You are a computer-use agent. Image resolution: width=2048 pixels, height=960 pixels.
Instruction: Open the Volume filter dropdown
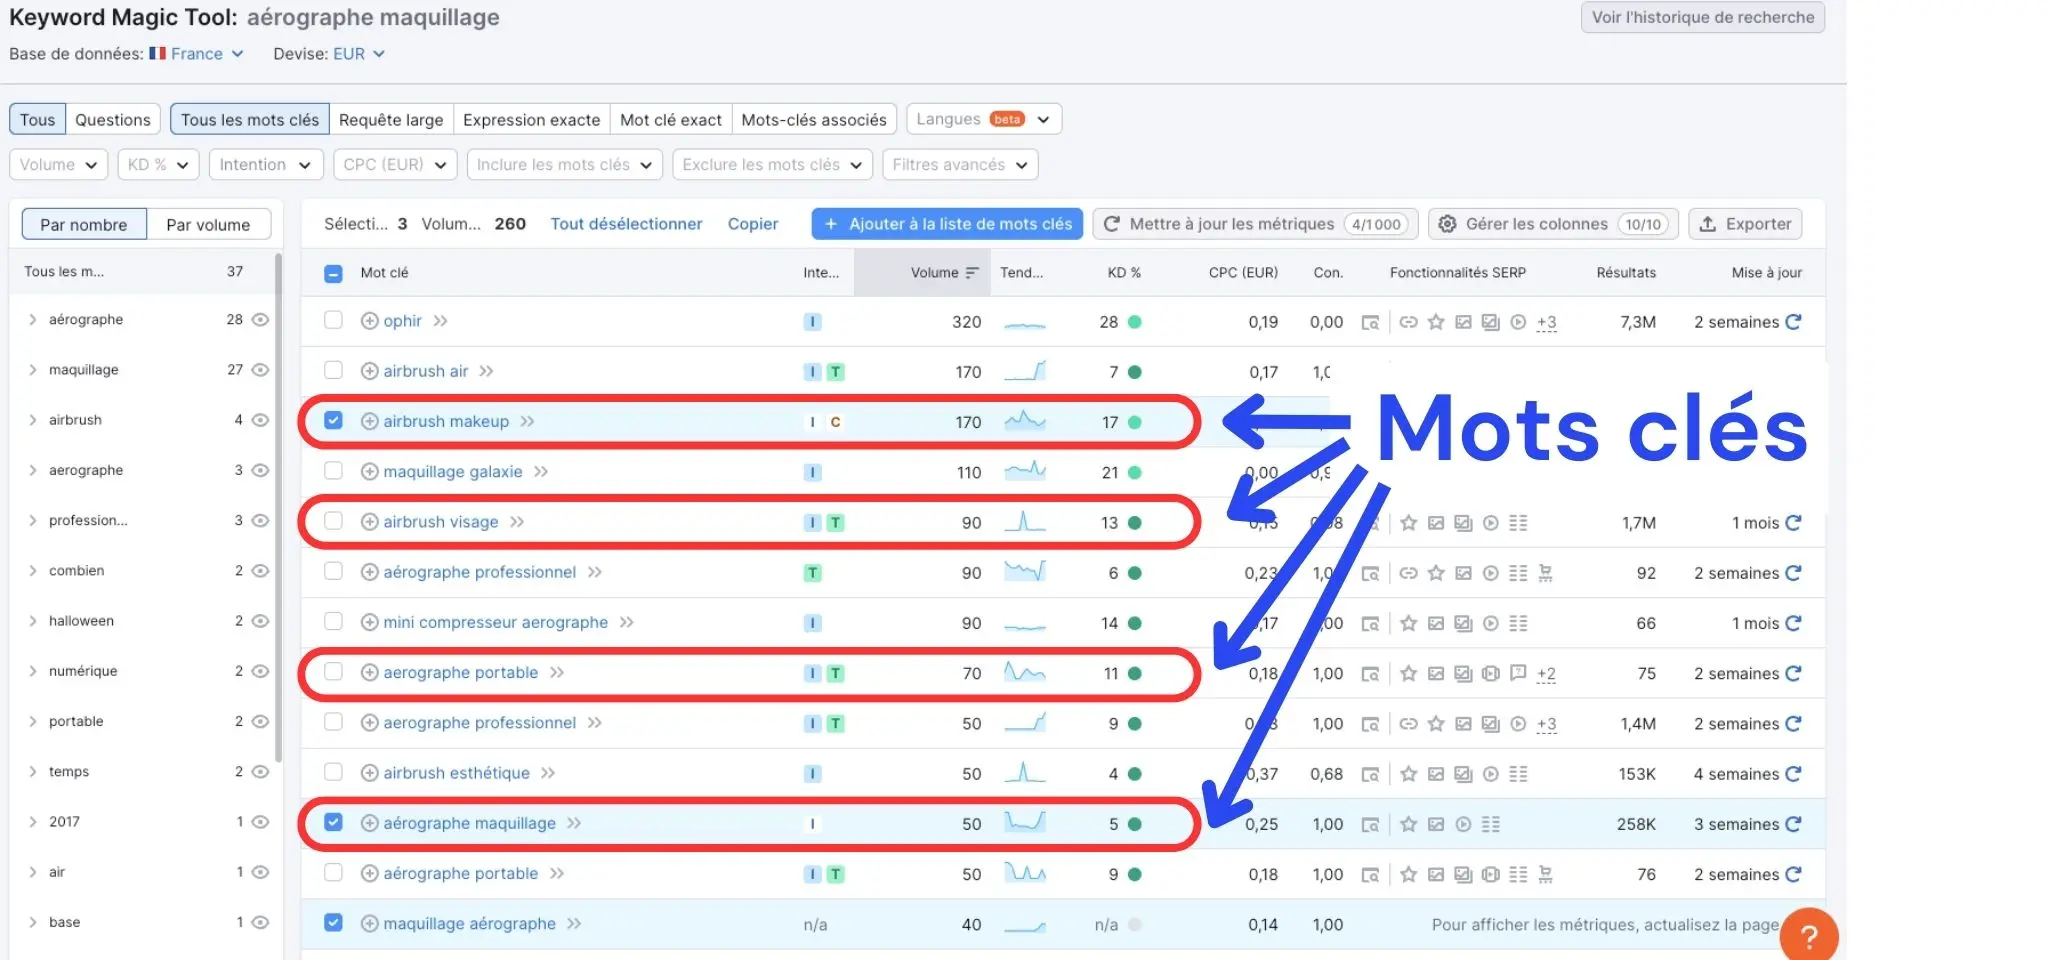(x=59, y=165)
